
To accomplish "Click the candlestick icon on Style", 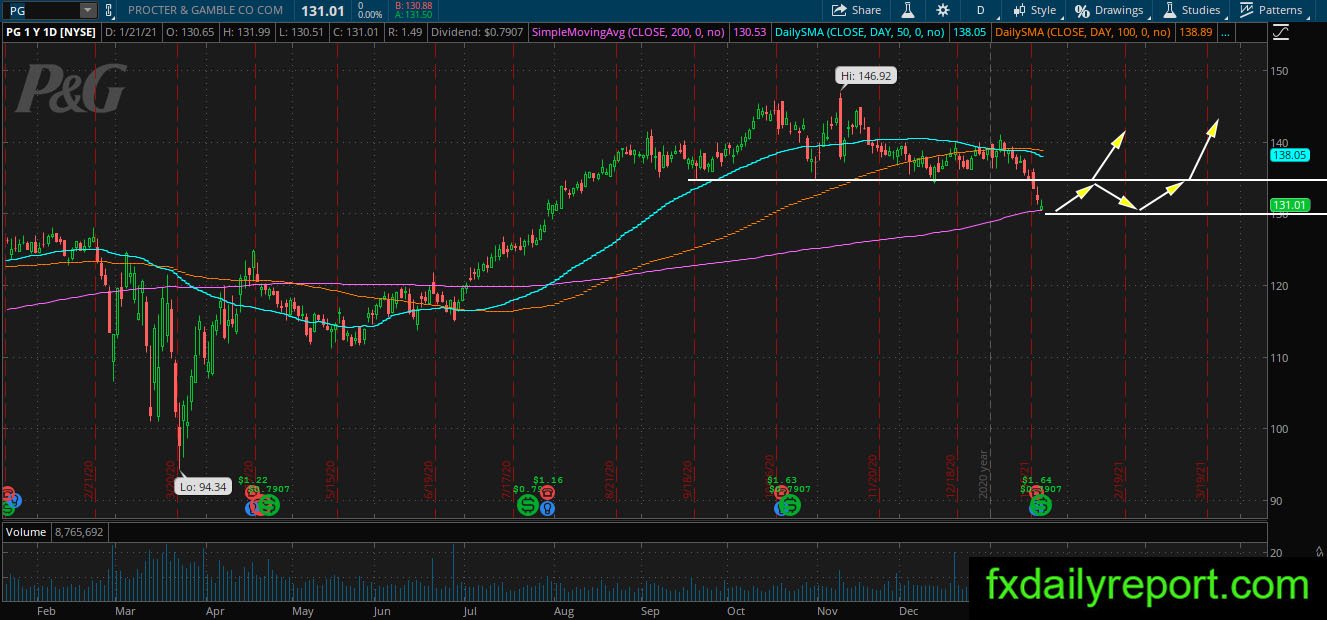I will pyautogui.click(x=1019, y=10).
